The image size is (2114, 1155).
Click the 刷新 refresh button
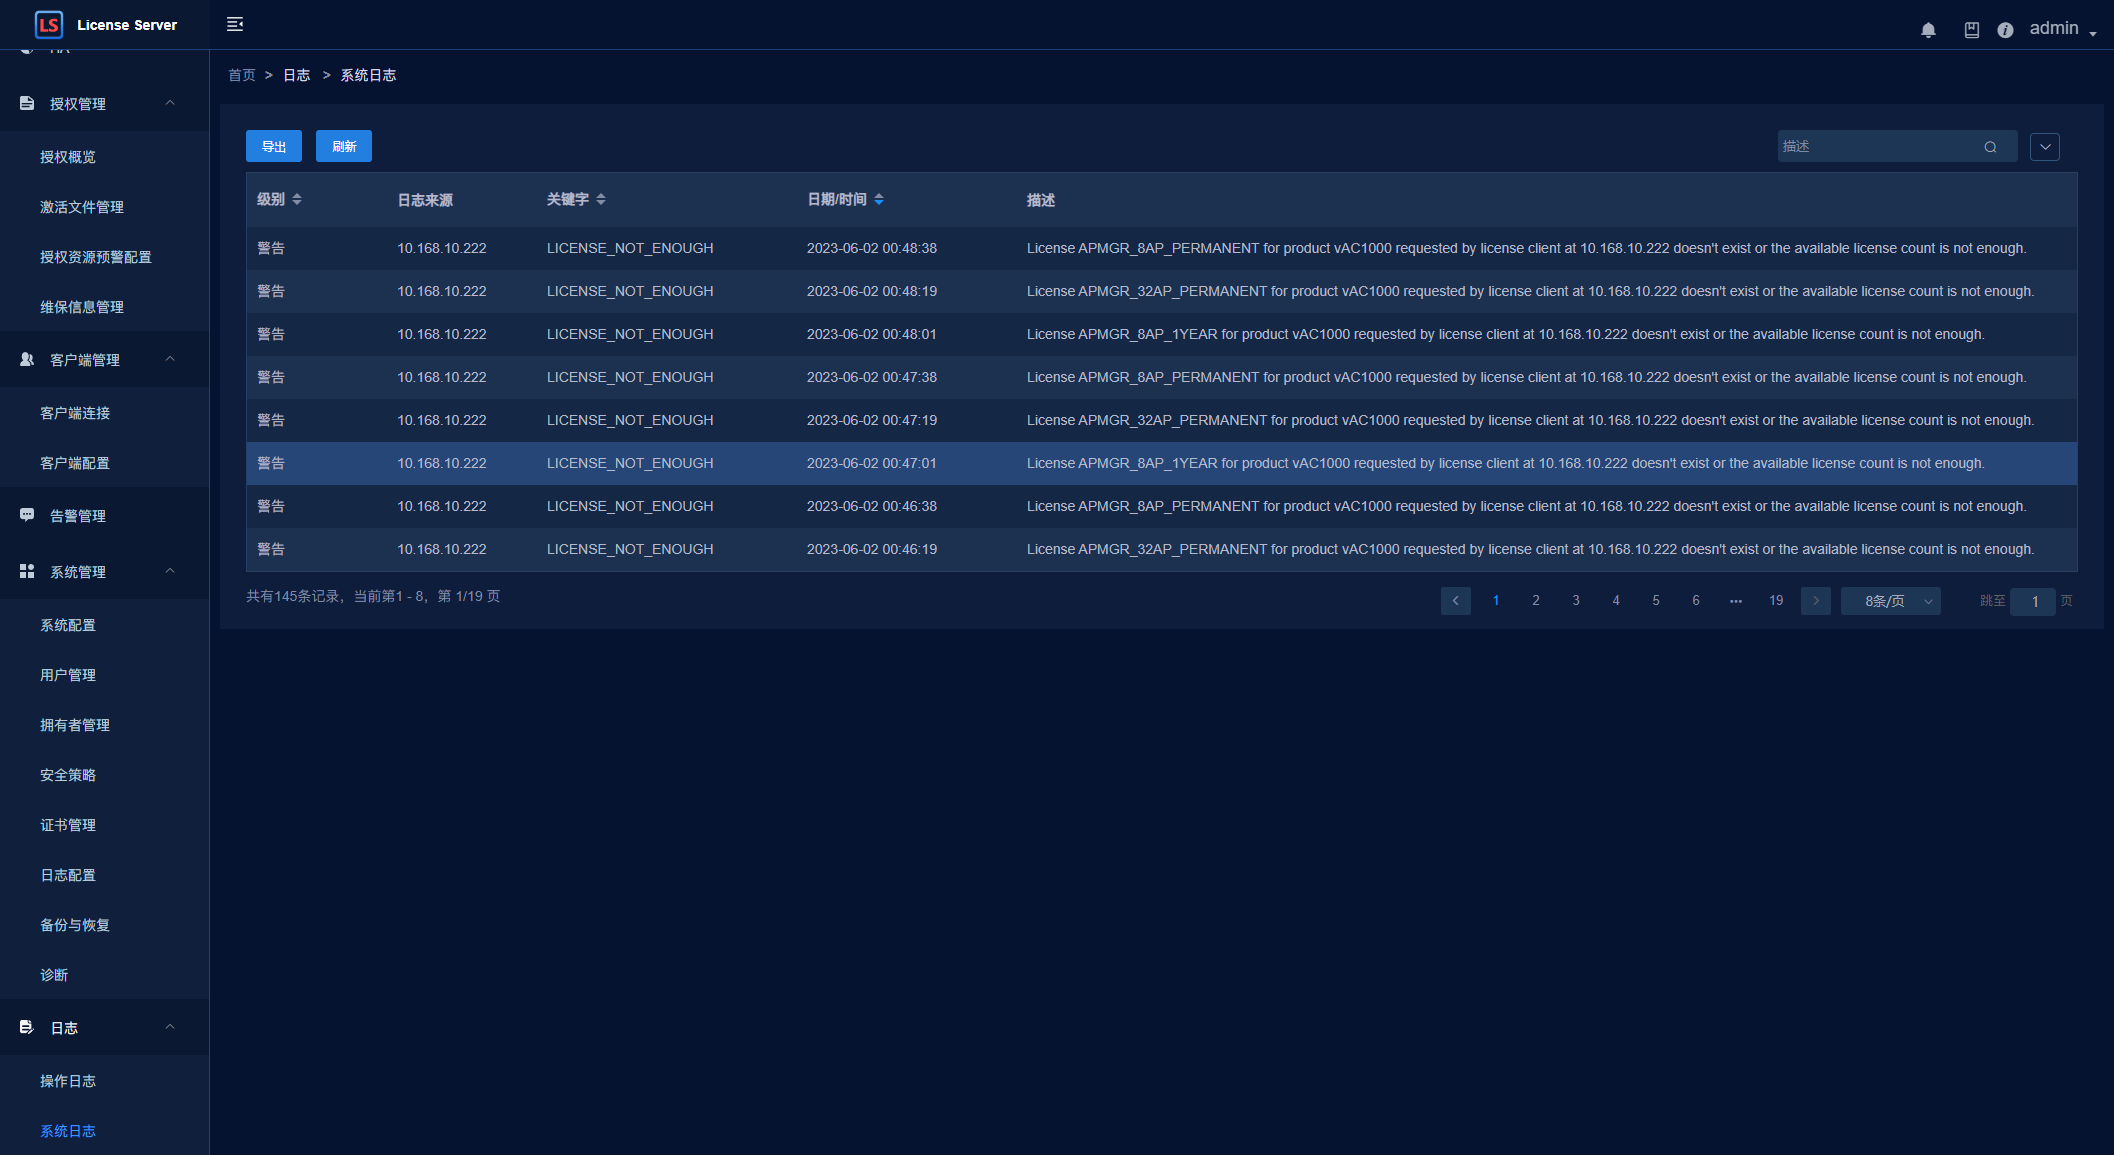[x=344, y=146]
